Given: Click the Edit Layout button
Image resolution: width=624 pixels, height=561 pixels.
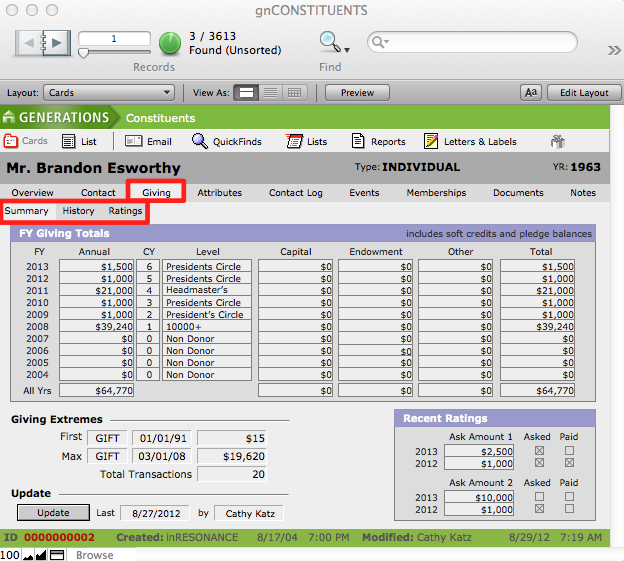Looking at the screenshot, I should [x=583, y=92].
